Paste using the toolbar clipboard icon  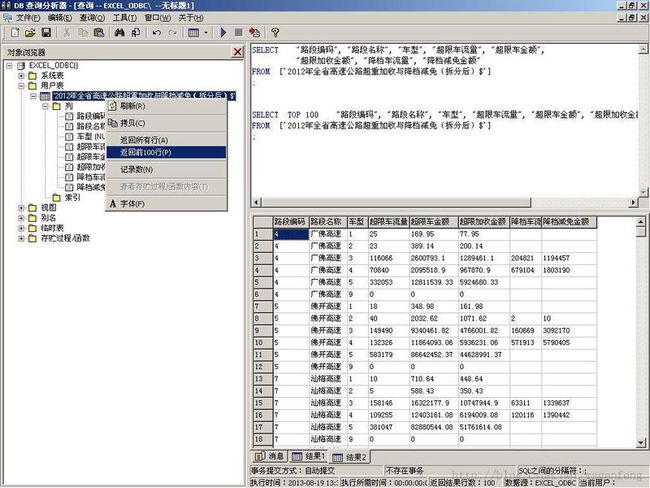pyautogui.click(x=99, y=32)
